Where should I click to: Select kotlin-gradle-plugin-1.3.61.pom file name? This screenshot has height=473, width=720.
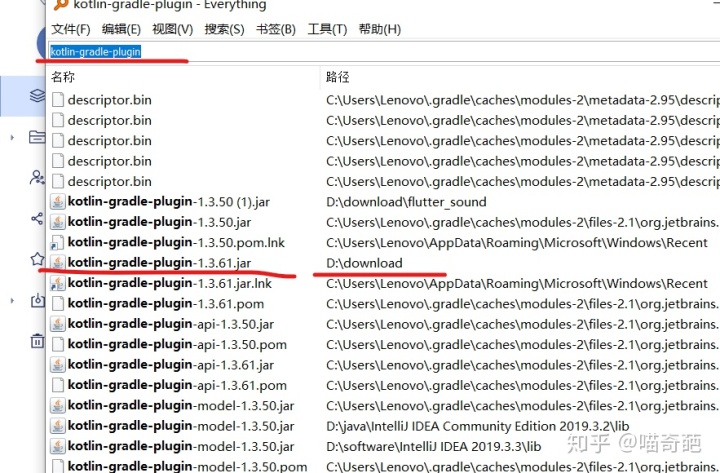(x=166, y=304)
